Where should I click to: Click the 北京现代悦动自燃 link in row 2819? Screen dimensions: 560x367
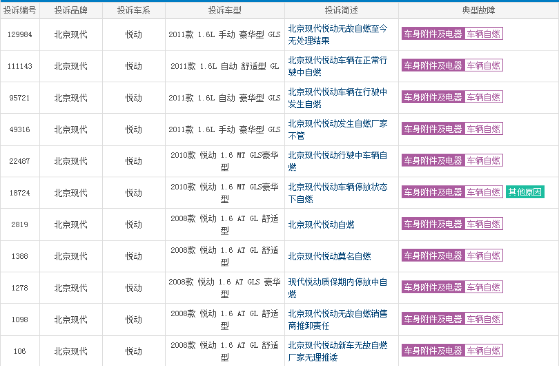click(321, 225)
